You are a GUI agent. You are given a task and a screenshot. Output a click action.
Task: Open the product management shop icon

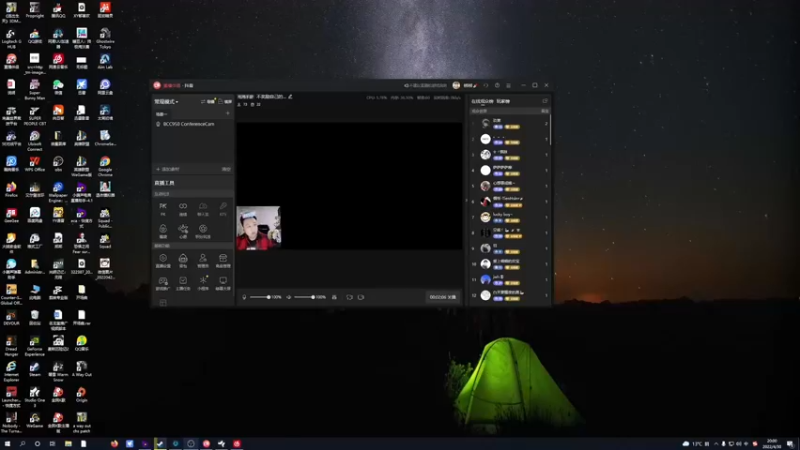coord(223,261)
